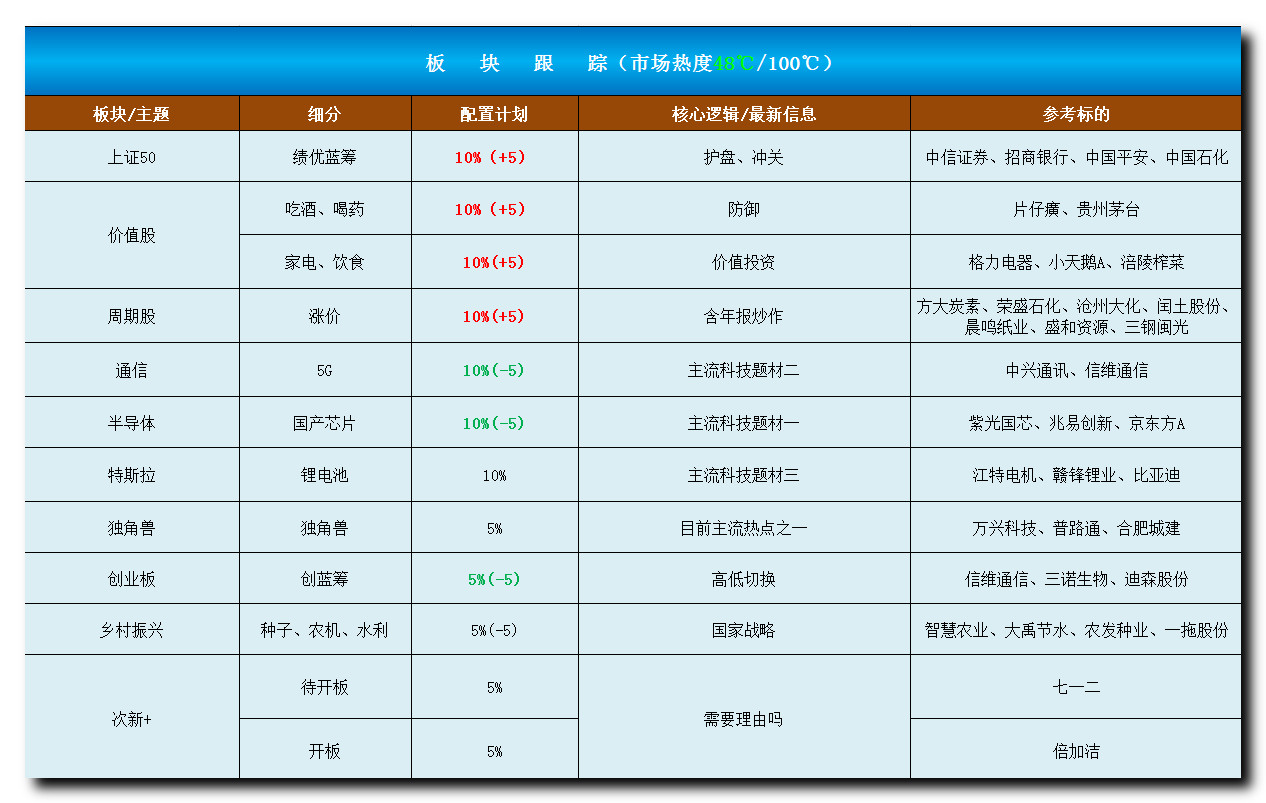This screenshot has height=803, width=1266.
Task: Click the 开板 subdivision cell
Action: pyautogui.click(x=325, y=750)
